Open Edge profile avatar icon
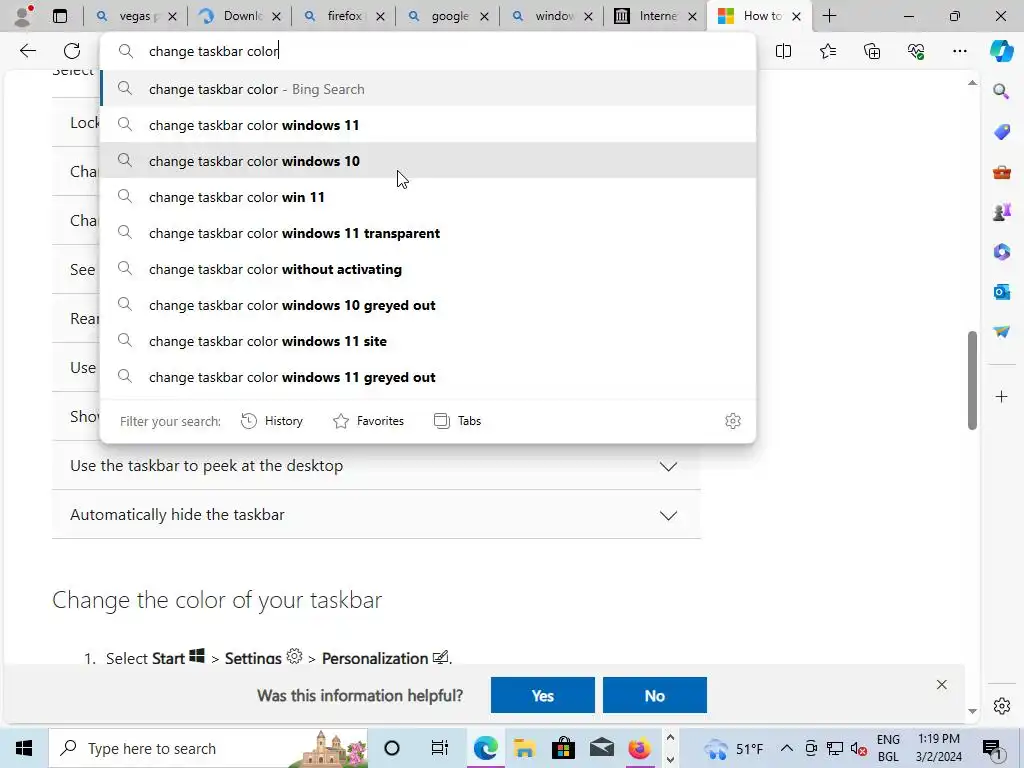The height and width of the screenshot is (768, 1024). 24,16
